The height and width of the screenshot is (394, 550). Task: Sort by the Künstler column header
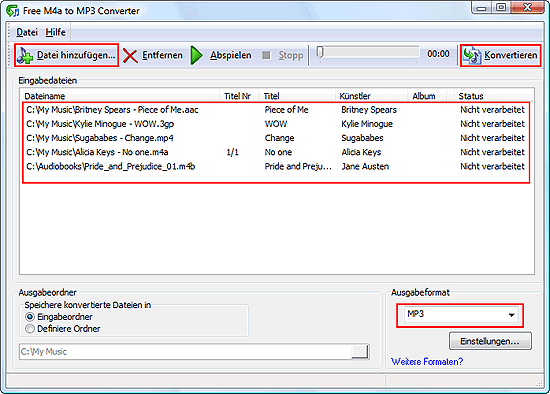pos(371,96)
